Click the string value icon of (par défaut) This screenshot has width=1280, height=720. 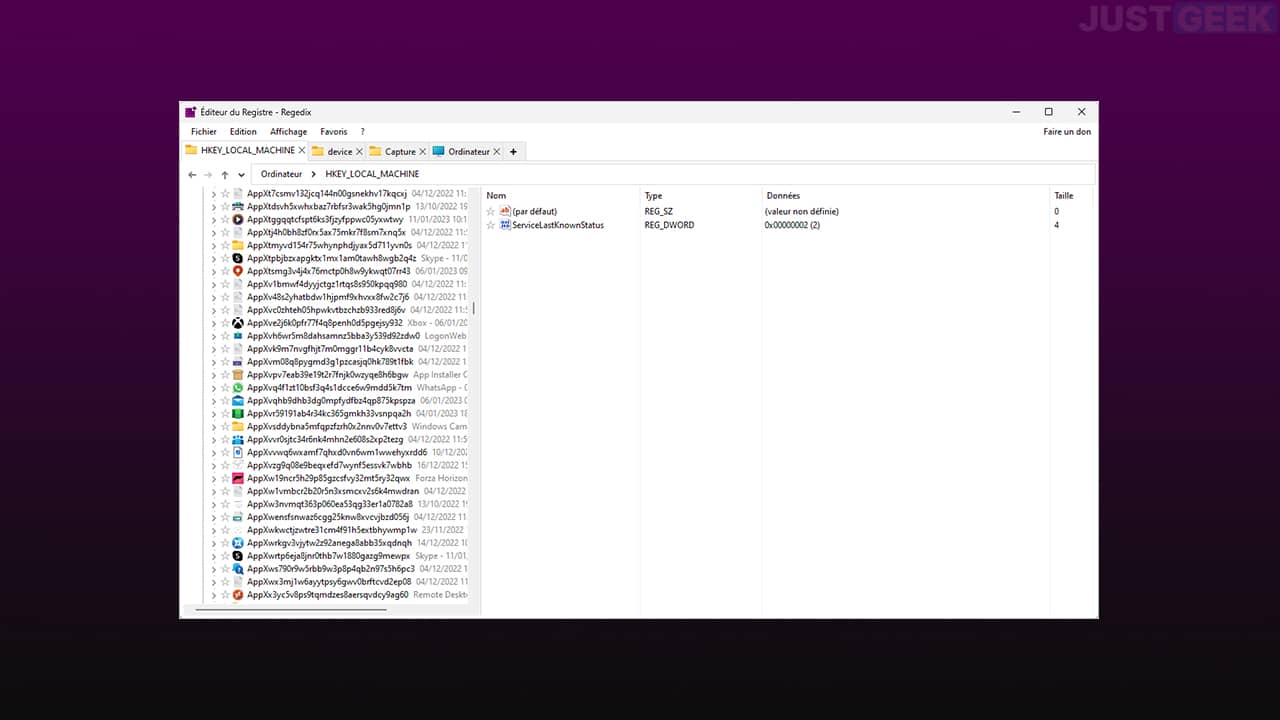point(505,211)
